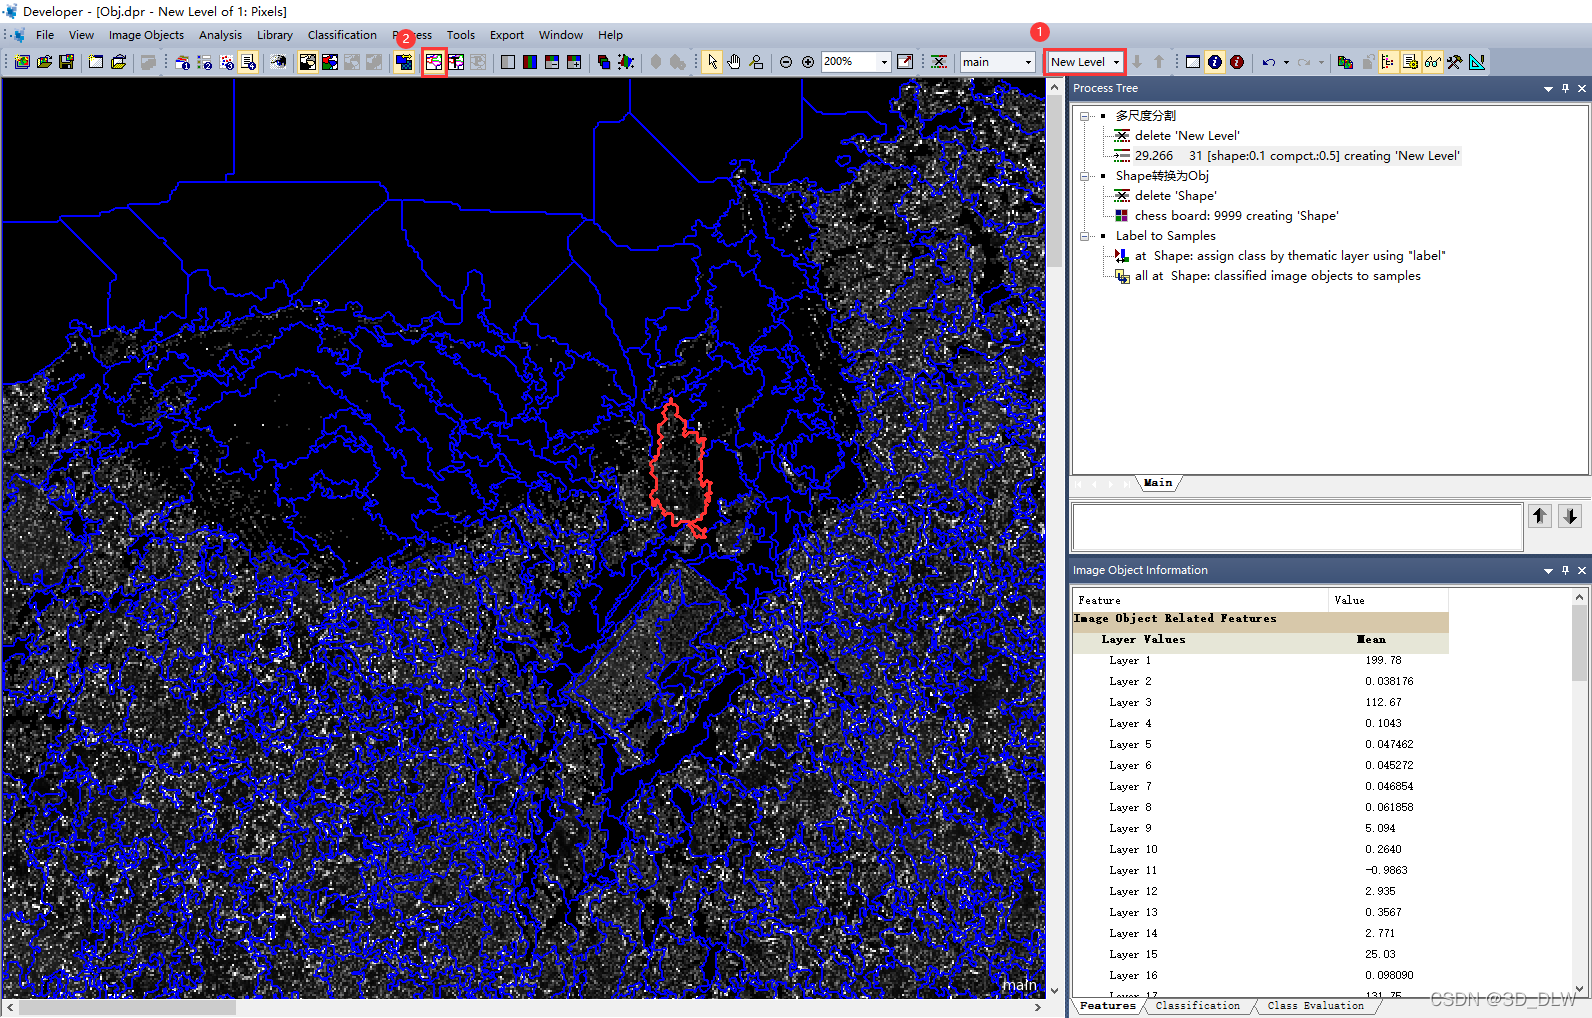Click the move up arrow button
The image size is (1592, 1018).
coord(1540,516)
